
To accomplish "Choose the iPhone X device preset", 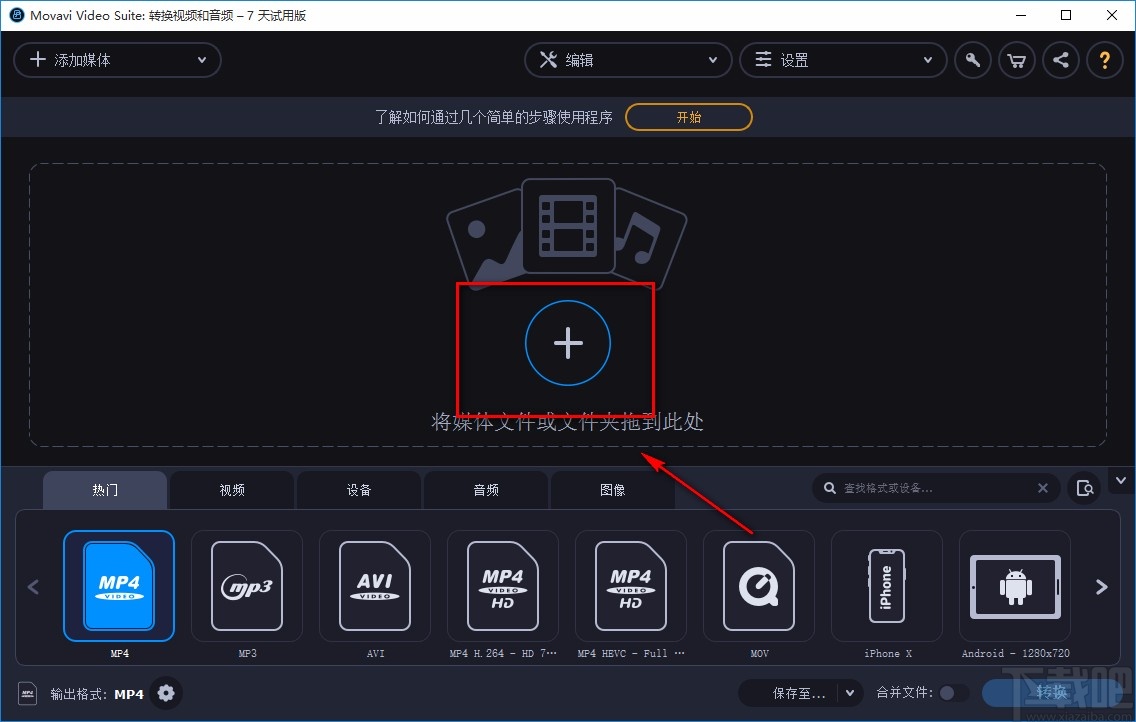I will click(887, 587).
